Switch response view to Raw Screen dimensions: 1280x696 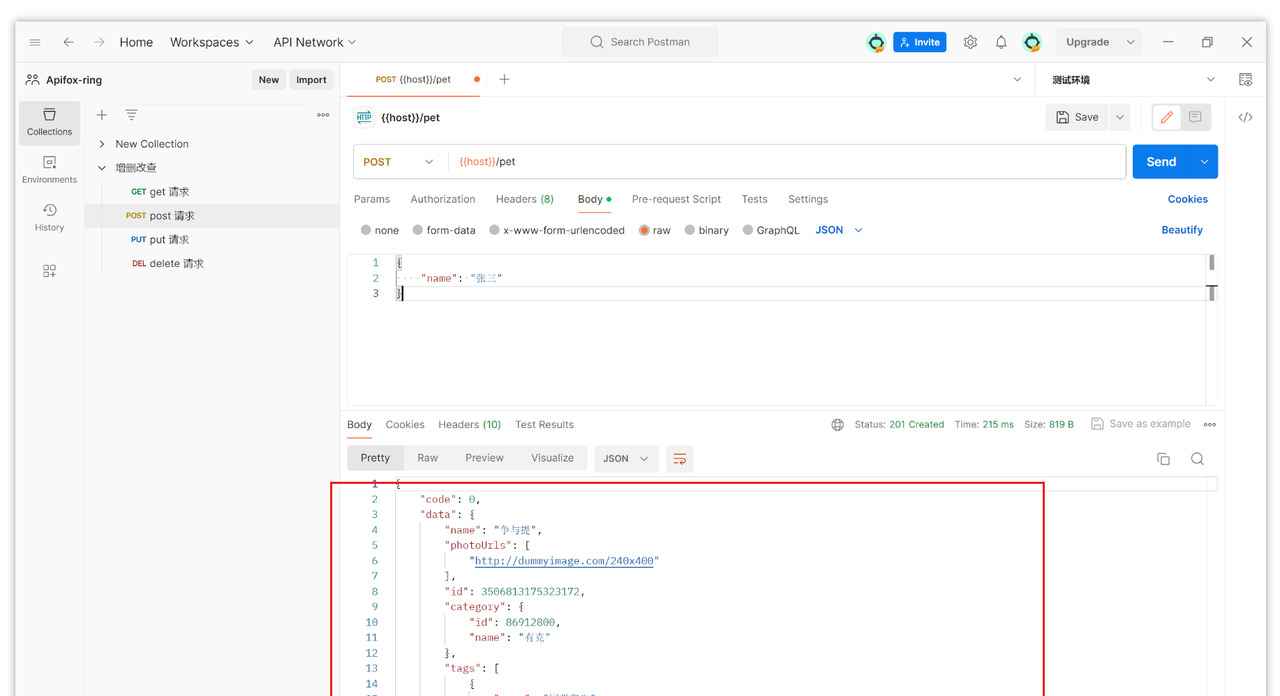click(x=427, y=458)
